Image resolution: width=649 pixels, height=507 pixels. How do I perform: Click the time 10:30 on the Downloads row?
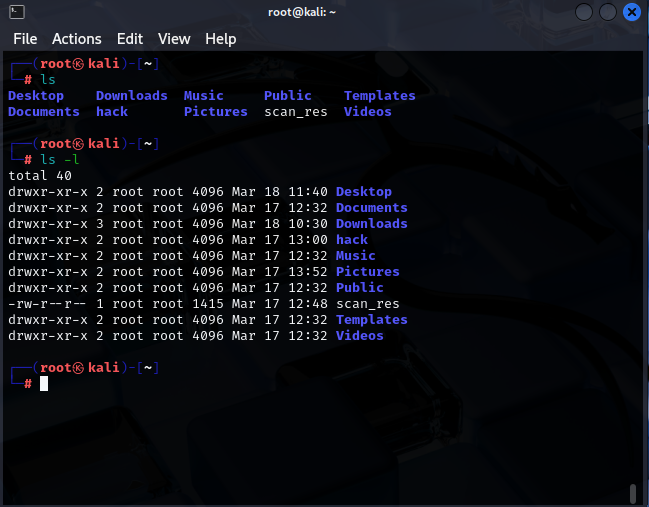(x=308, y=224)
